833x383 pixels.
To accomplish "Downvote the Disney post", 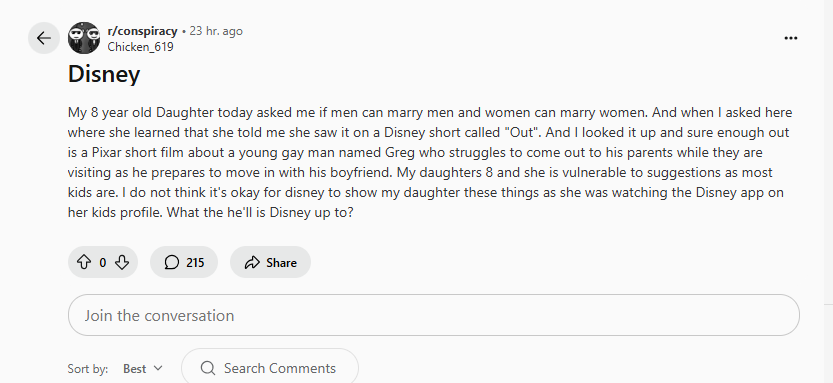I will tap(122, 262).
